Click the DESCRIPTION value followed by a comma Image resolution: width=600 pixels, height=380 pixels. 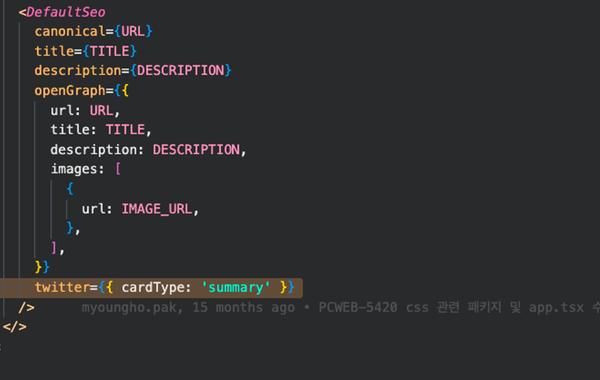coord(196,150)
